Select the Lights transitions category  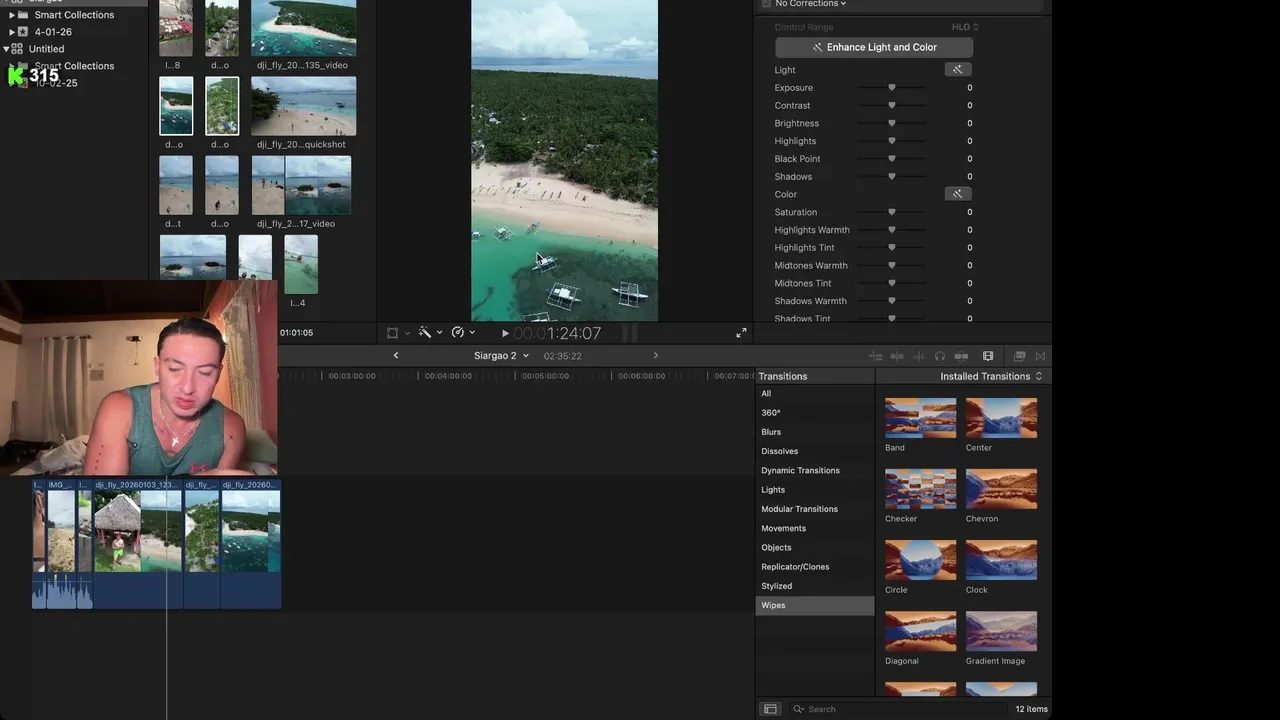(x=815, y=490)
